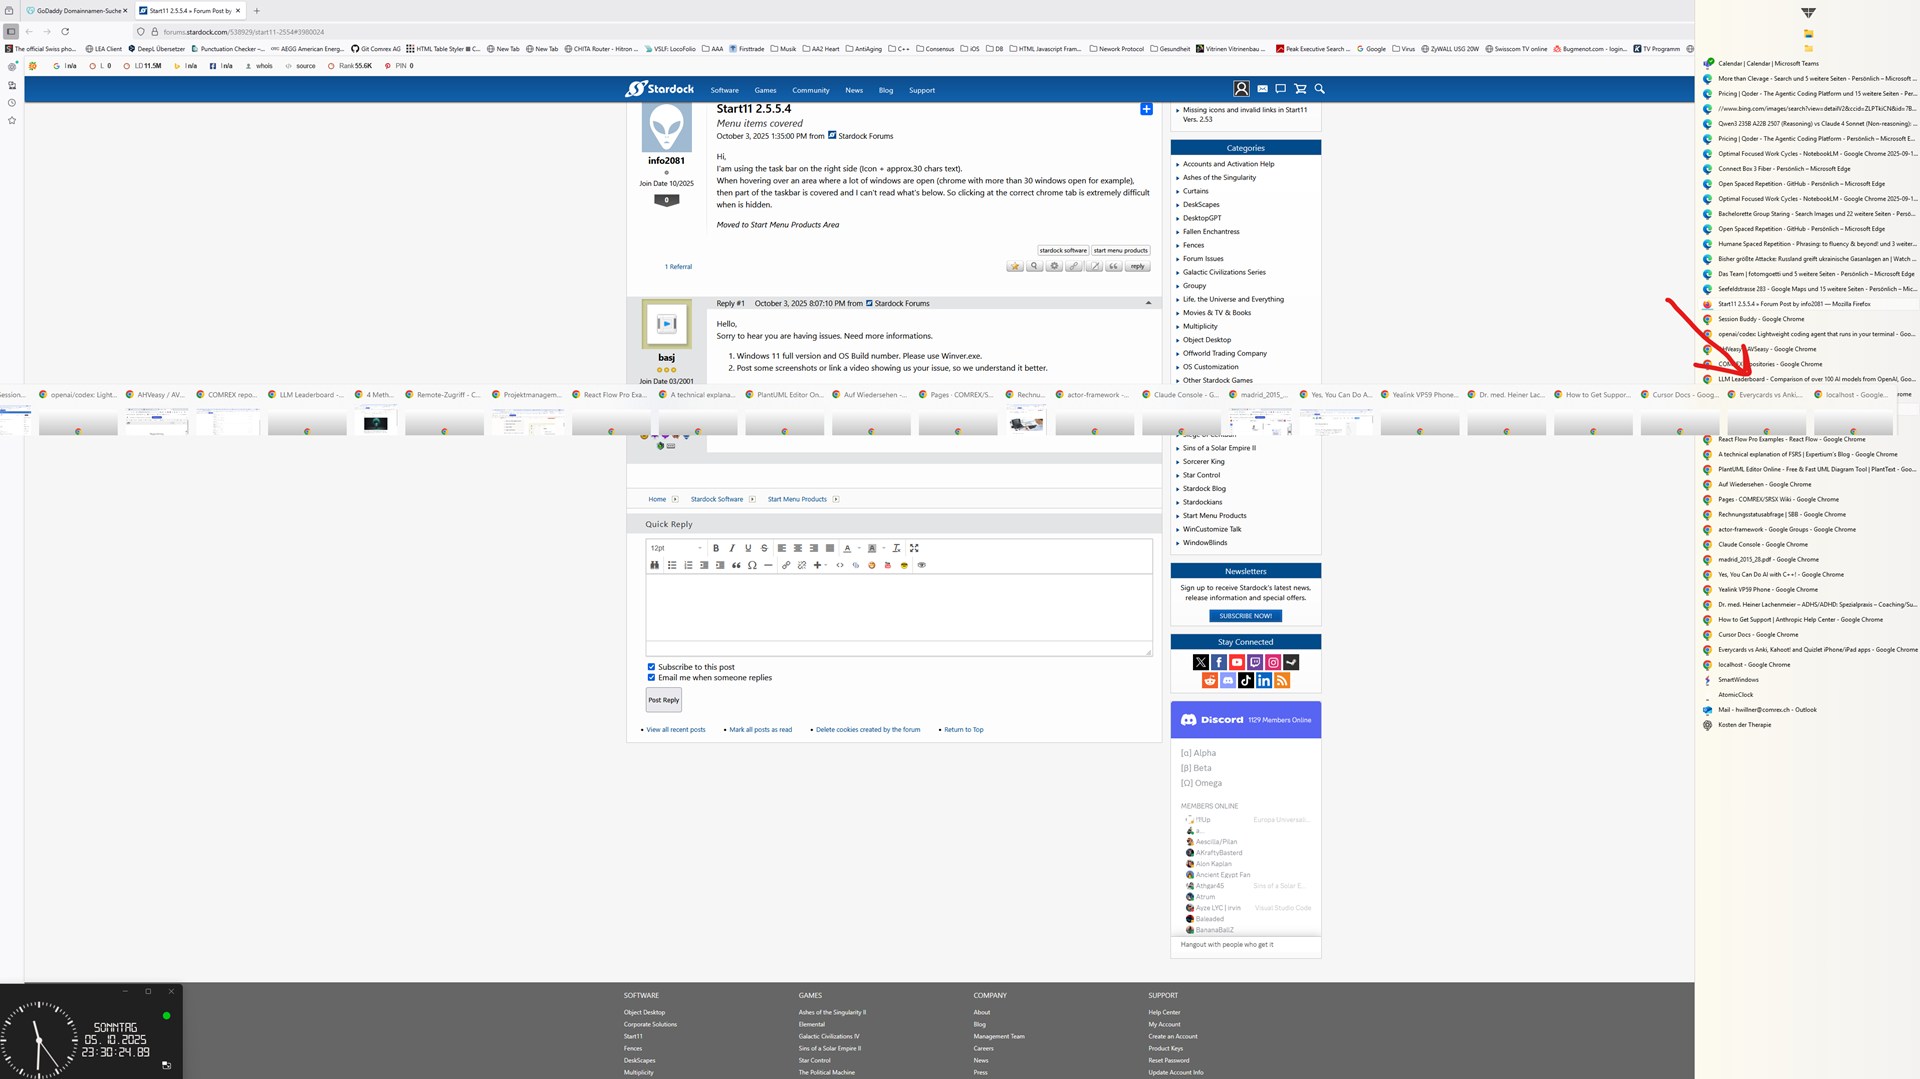Viewport: 1920px width, 1079px height.
Task: Uncheck Subscribe to this post
Action: pyautogui.click(x=651, y=667)
